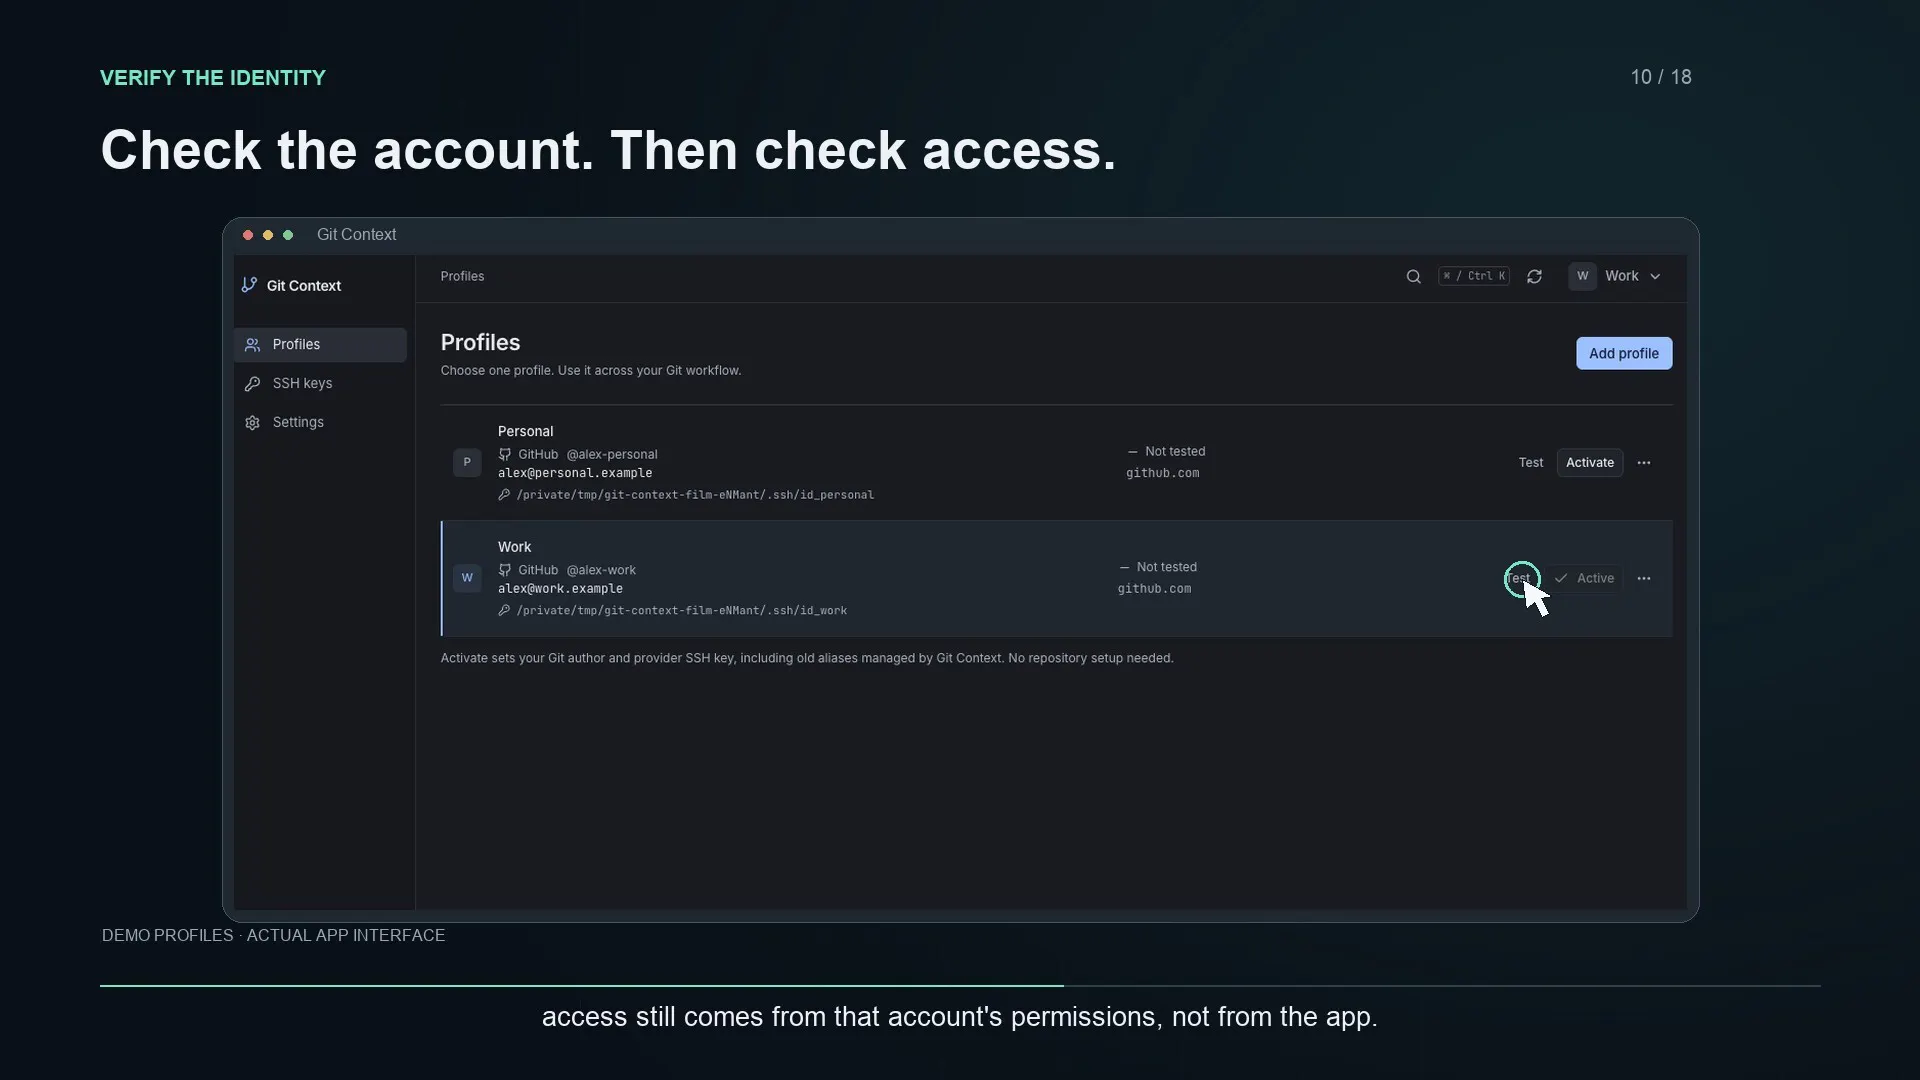Click Not tested status on Personal row
Viewport: 1920px width, 1080px height.
[x=1166, y=451]
